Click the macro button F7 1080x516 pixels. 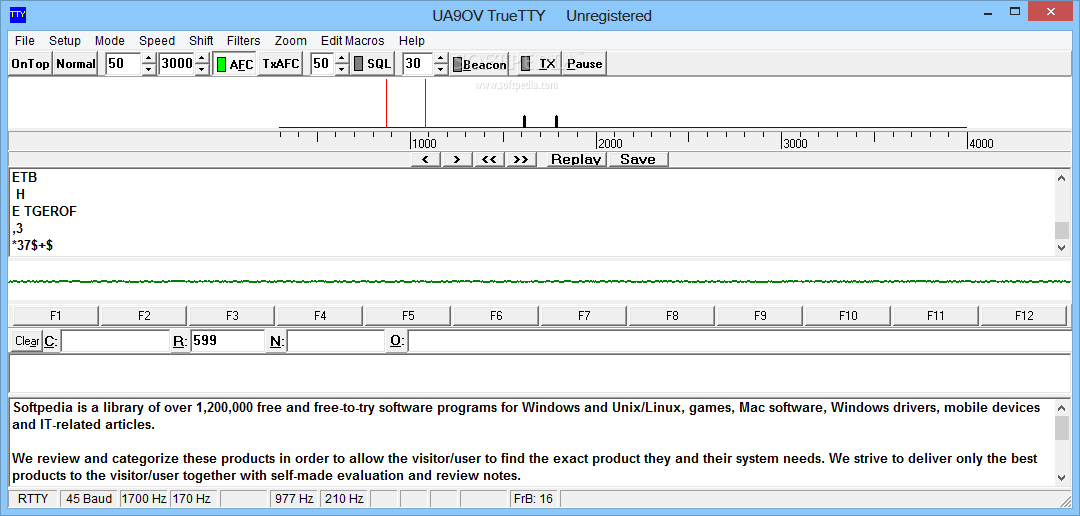(x=584, y=316)
